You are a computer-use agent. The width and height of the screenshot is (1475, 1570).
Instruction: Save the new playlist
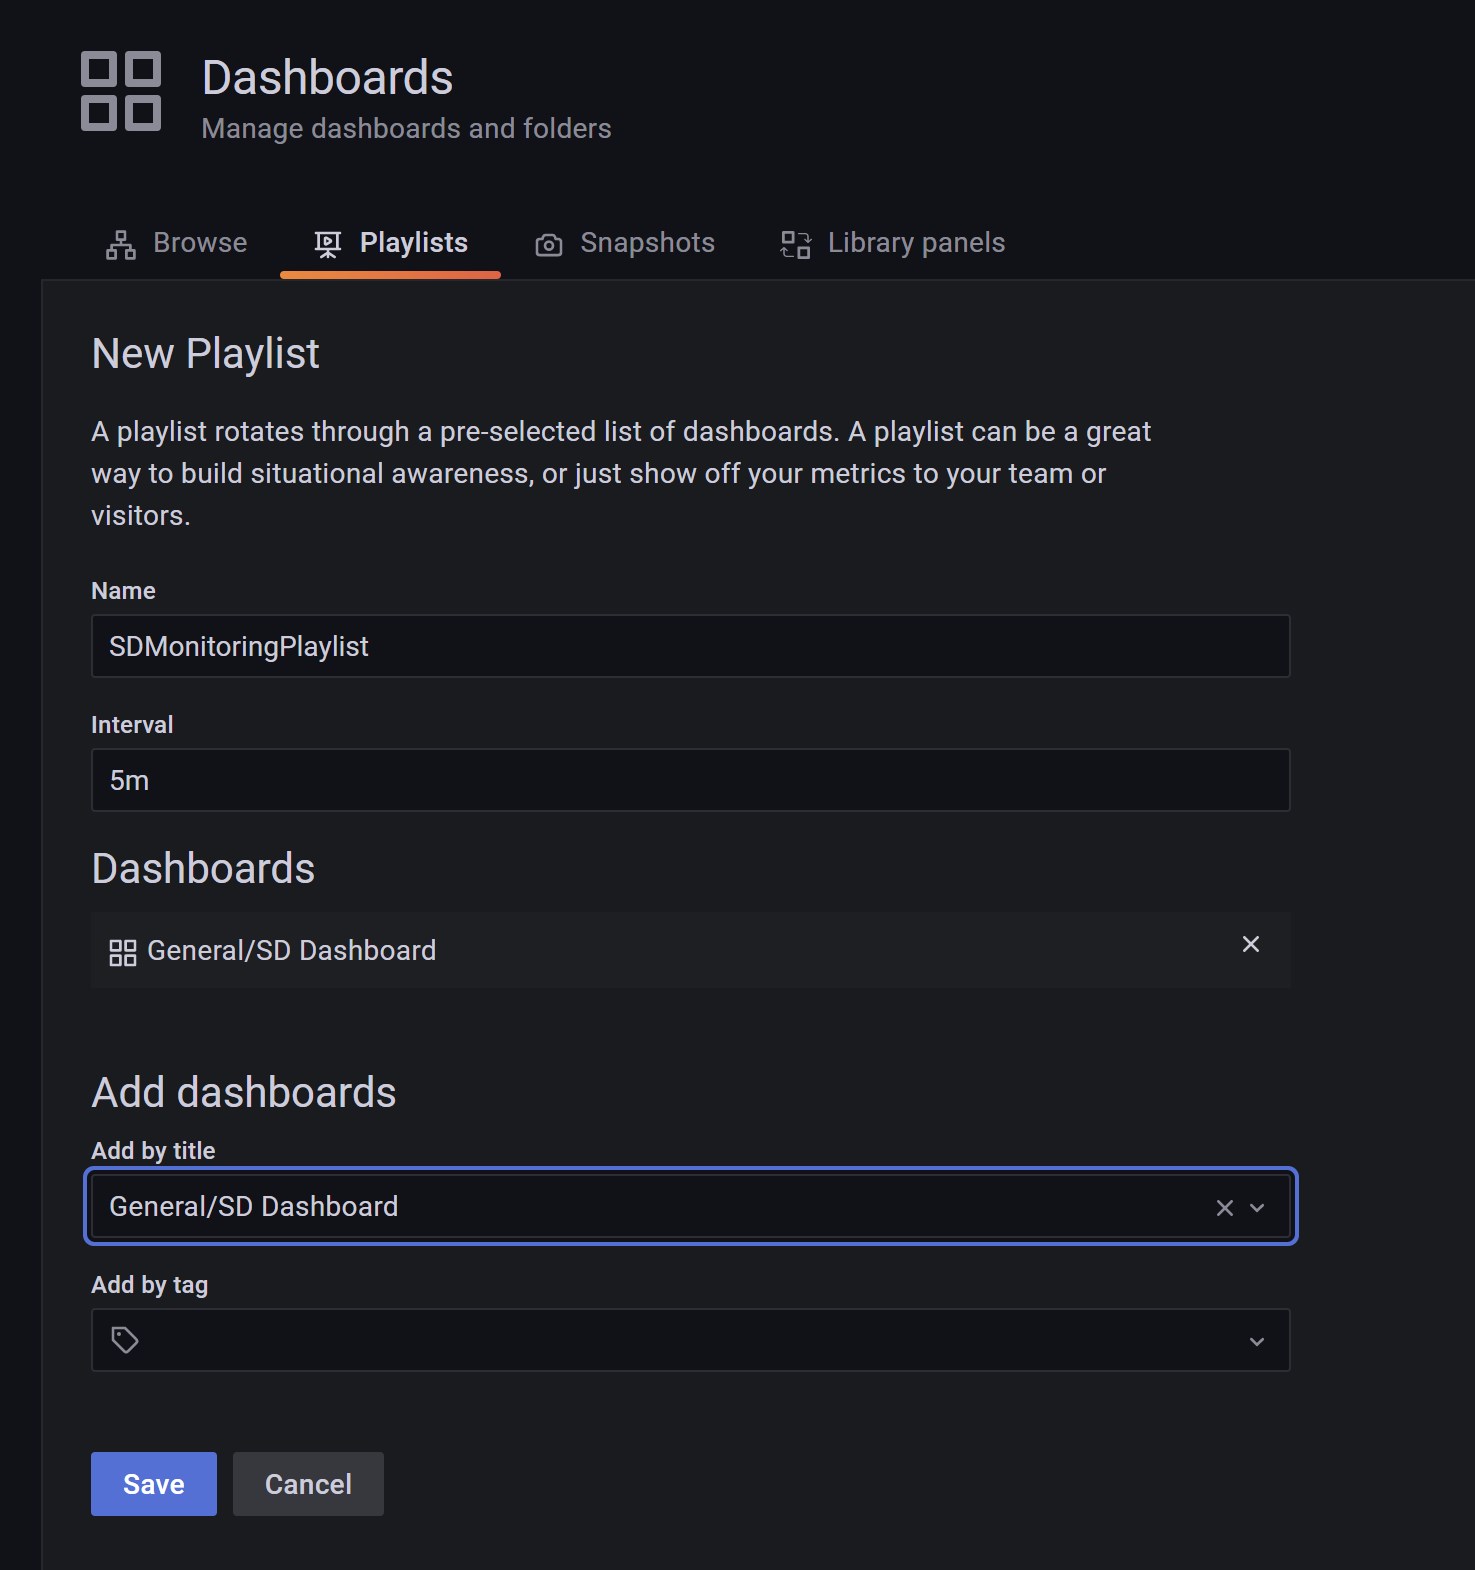pos(154,1484)
